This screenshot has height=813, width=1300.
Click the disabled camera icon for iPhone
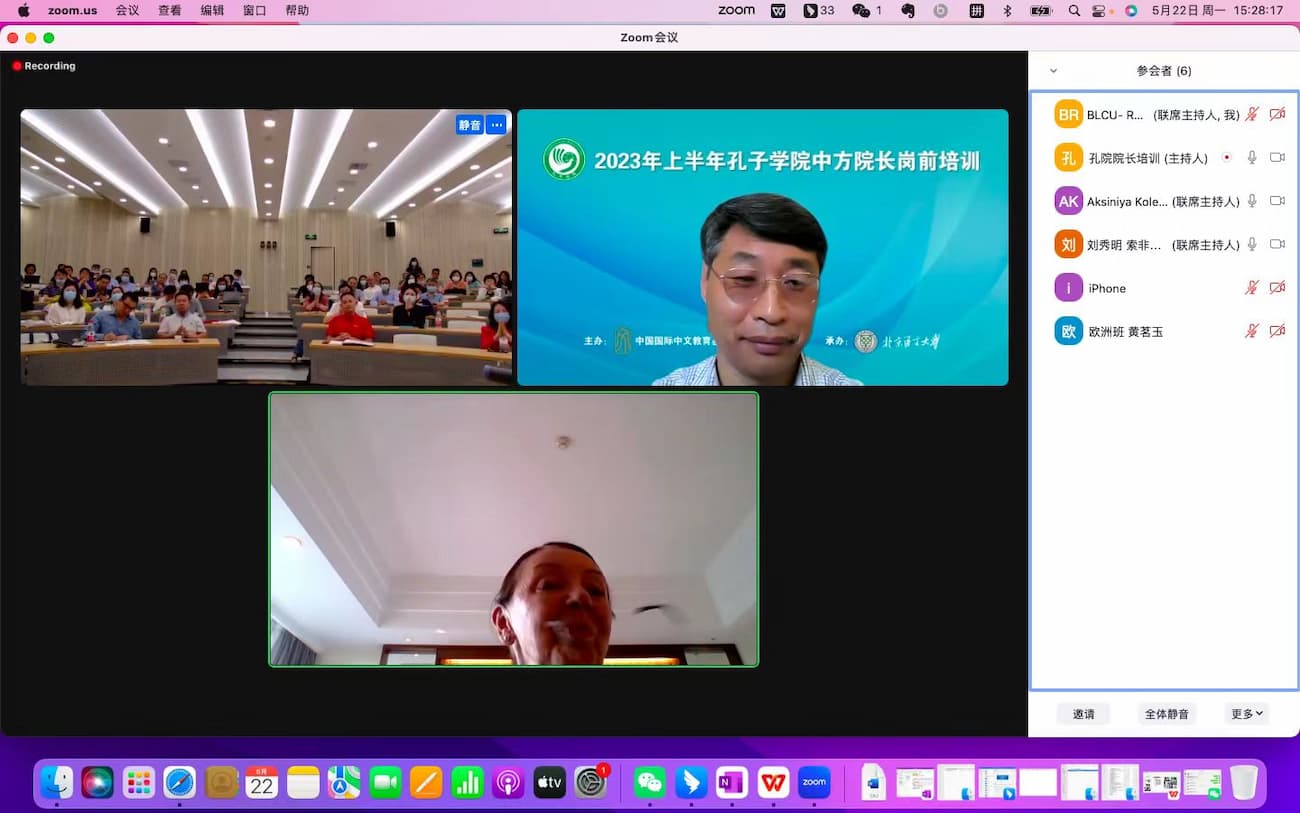pyautogui.click(x=1277, y=288)
